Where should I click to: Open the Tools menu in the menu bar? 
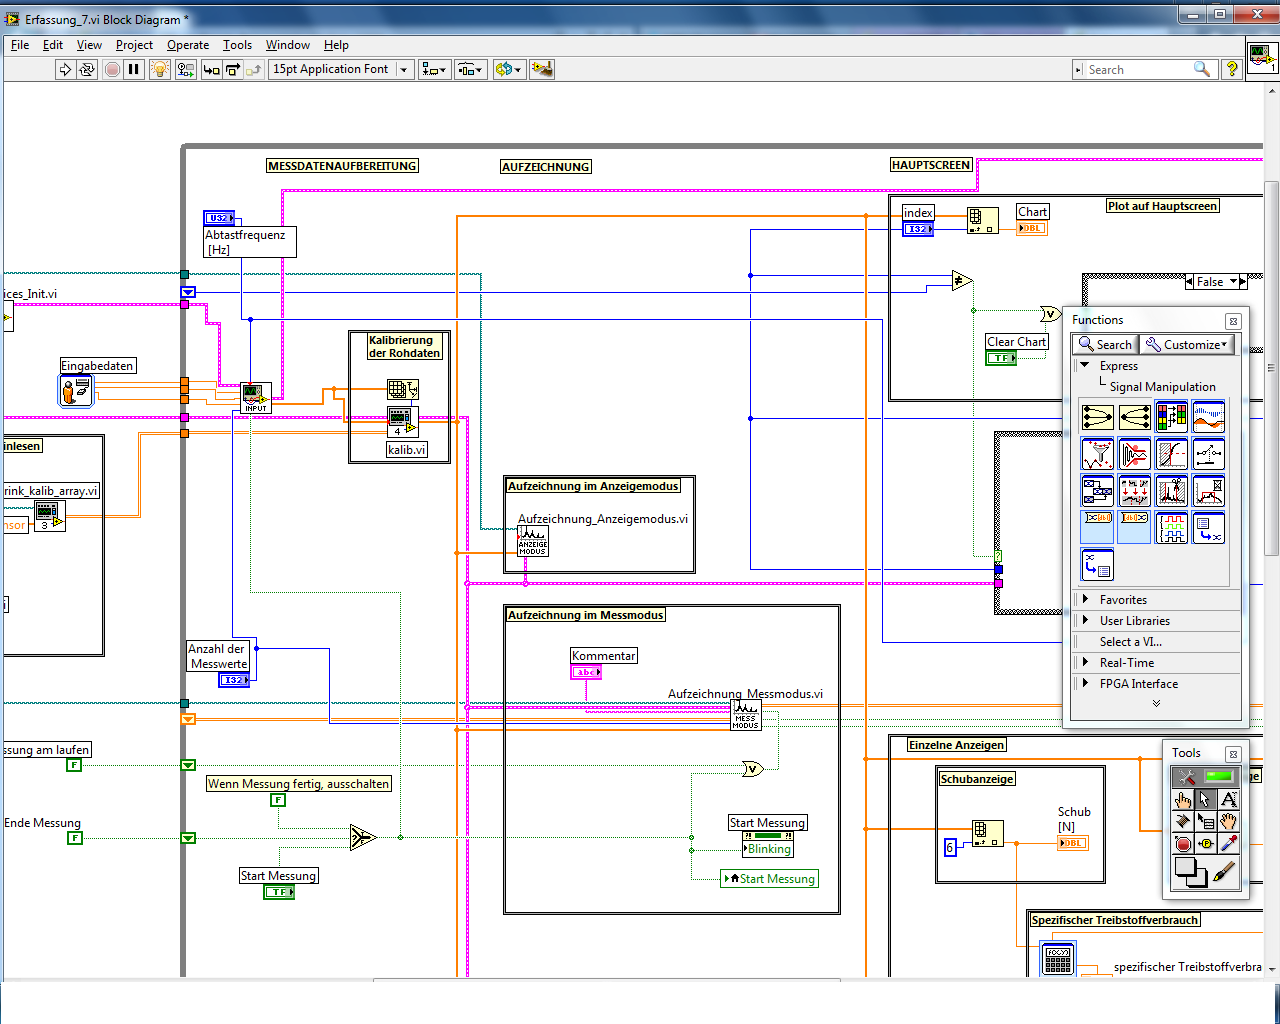tap(237, 45)
